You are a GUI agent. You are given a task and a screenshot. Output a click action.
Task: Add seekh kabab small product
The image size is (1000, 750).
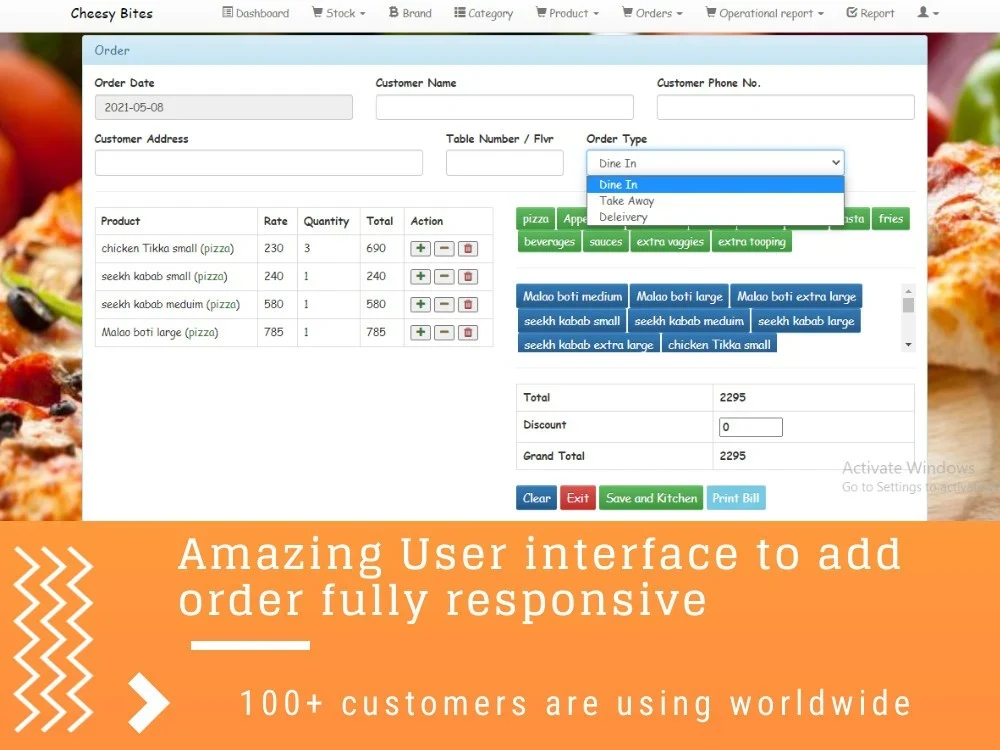click(571, 321)
